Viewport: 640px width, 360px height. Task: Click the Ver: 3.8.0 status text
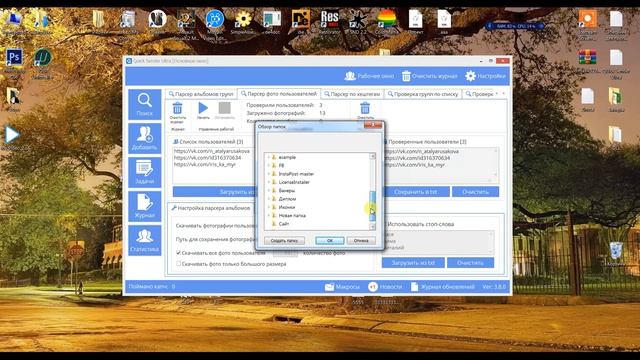tap(494, 287)
